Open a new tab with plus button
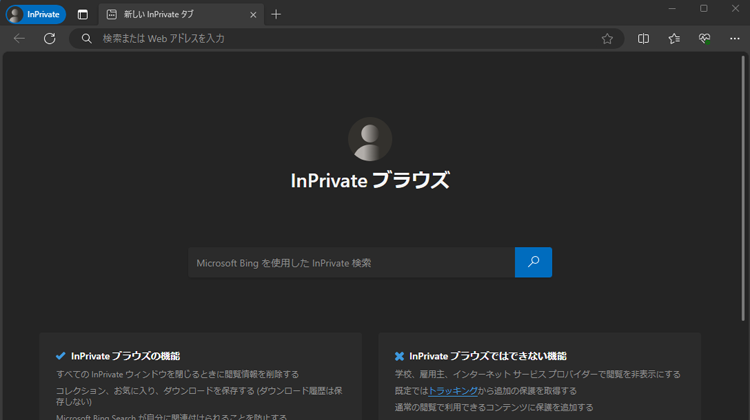 coord(276,14)
